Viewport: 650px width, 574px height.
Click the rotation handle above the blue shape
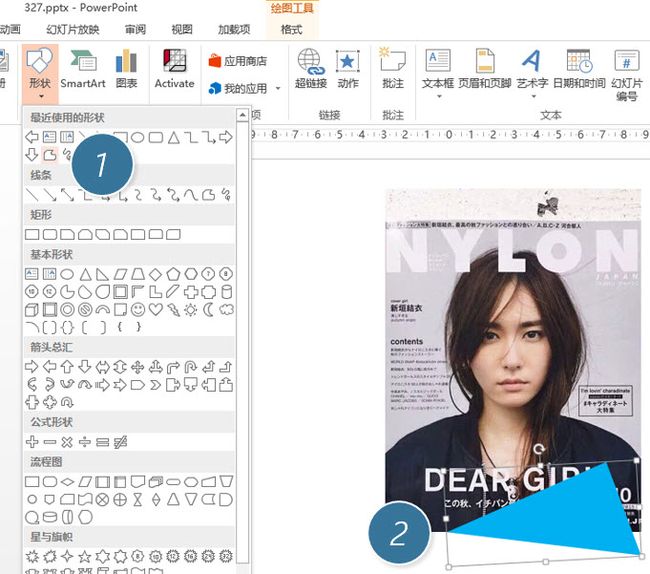(x=538, y=448)
